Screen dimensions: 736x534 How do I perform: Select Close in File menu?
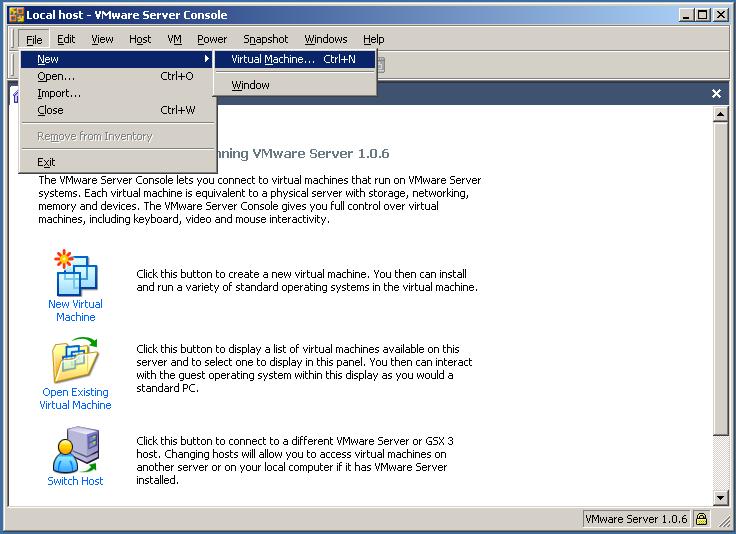point(117,110)
